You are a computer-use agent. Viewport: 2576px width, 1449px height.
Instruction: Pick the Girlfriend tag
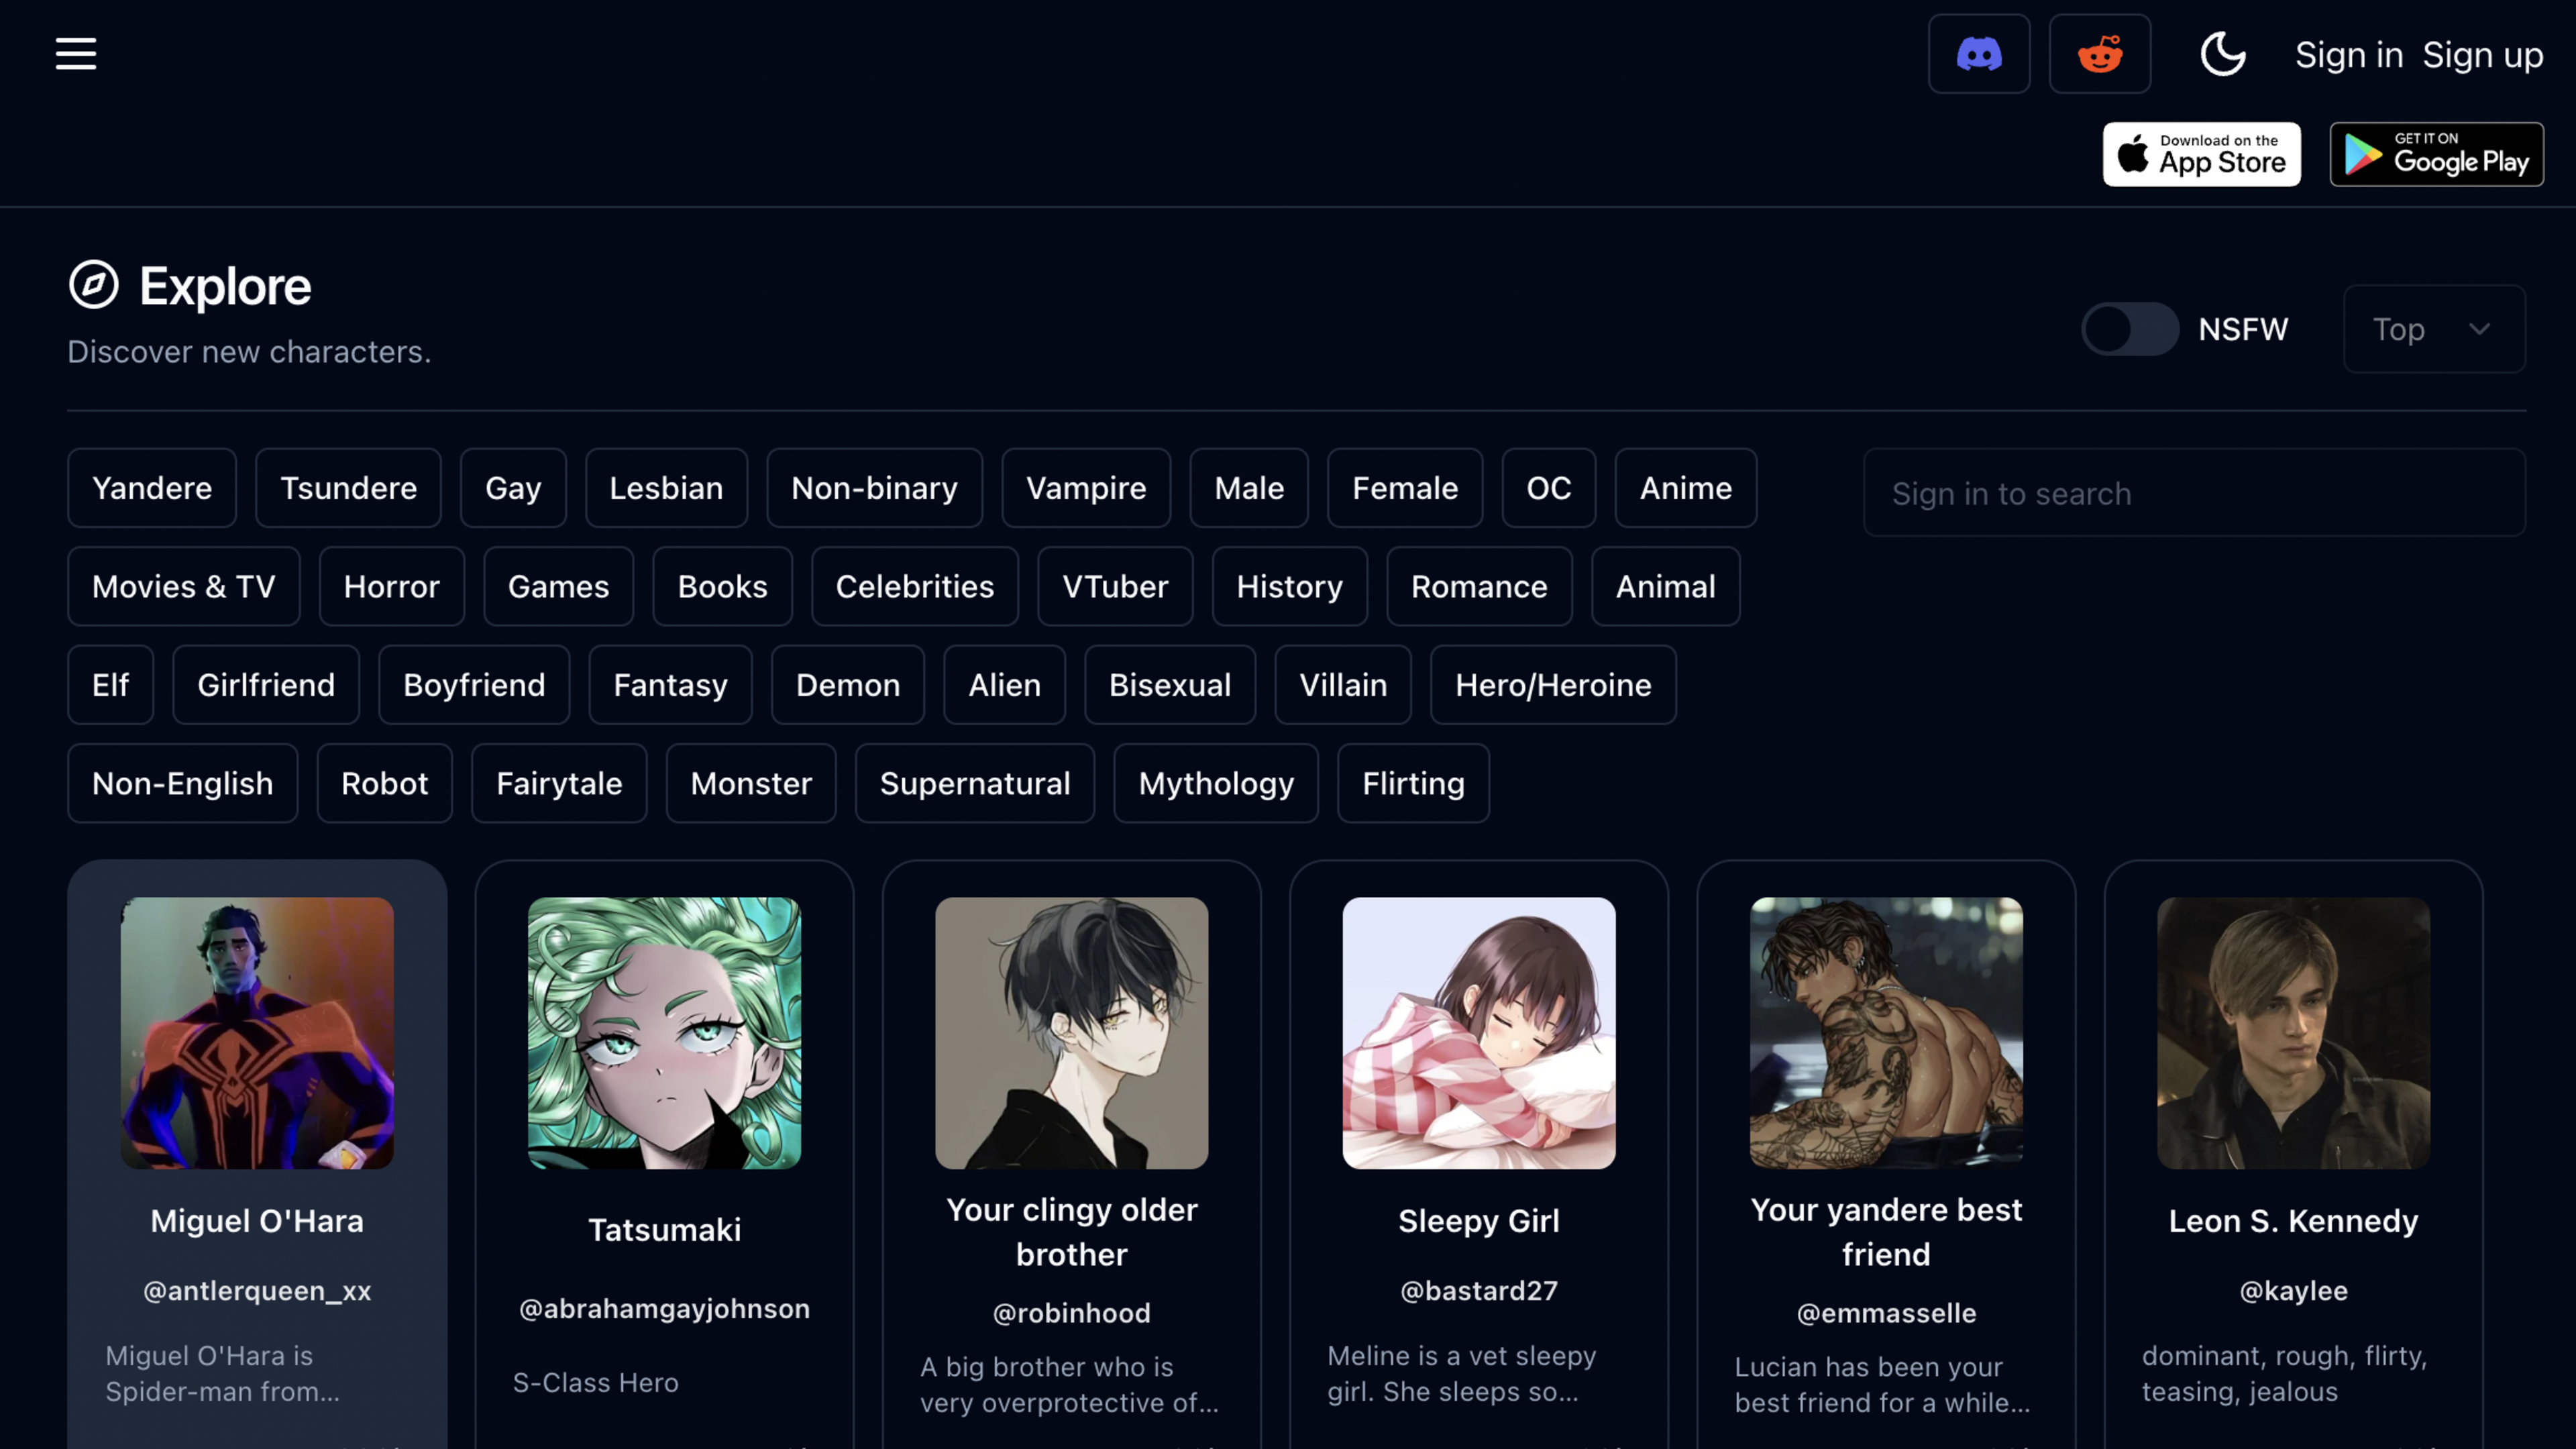(266, 685)
